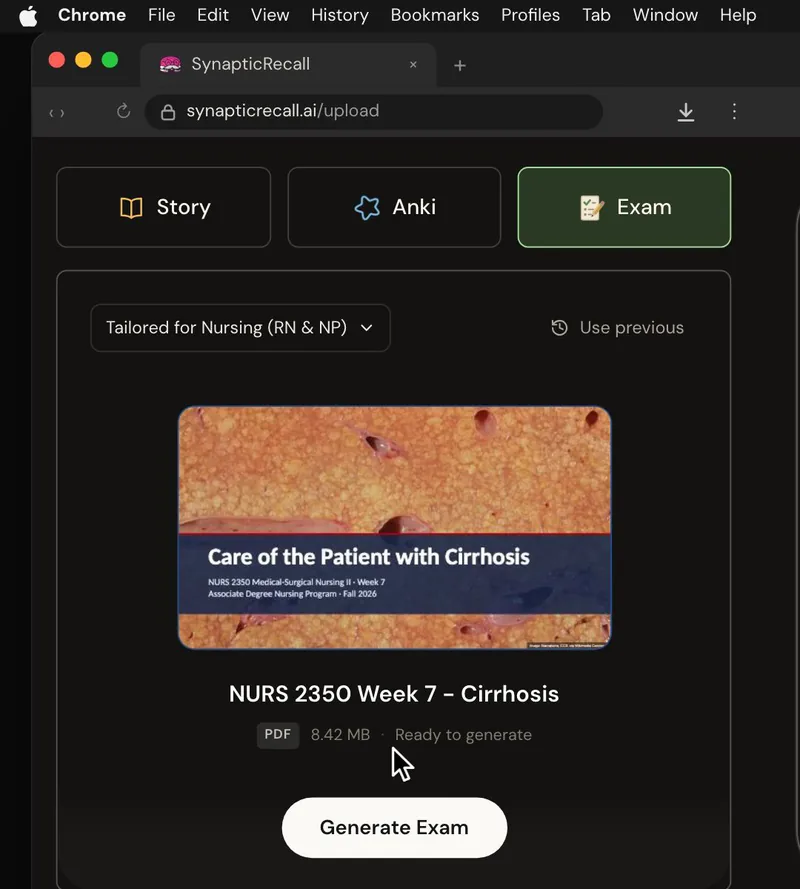The image size is (800, 889).
Task: Click the back navigation arrow
Action: tap(51, 113)
